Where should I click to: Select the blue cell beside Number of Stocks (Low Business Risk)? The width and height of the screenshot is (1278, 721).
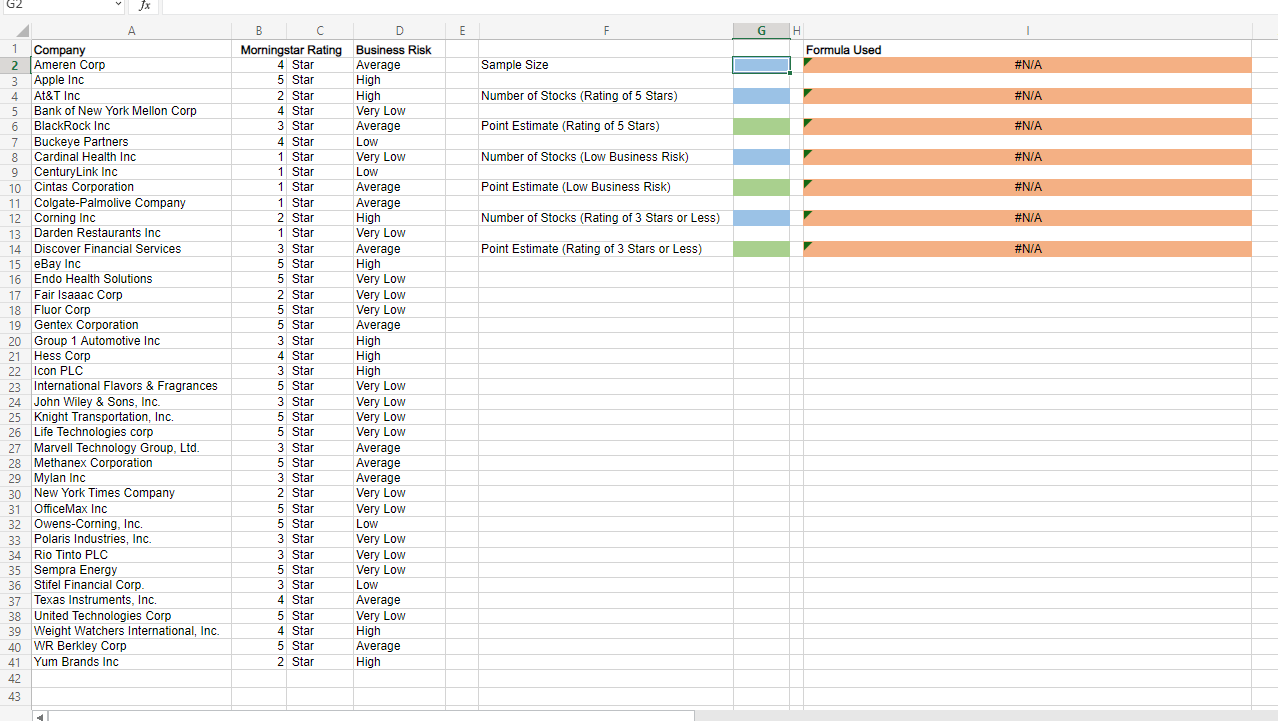(x=760, y=156)
